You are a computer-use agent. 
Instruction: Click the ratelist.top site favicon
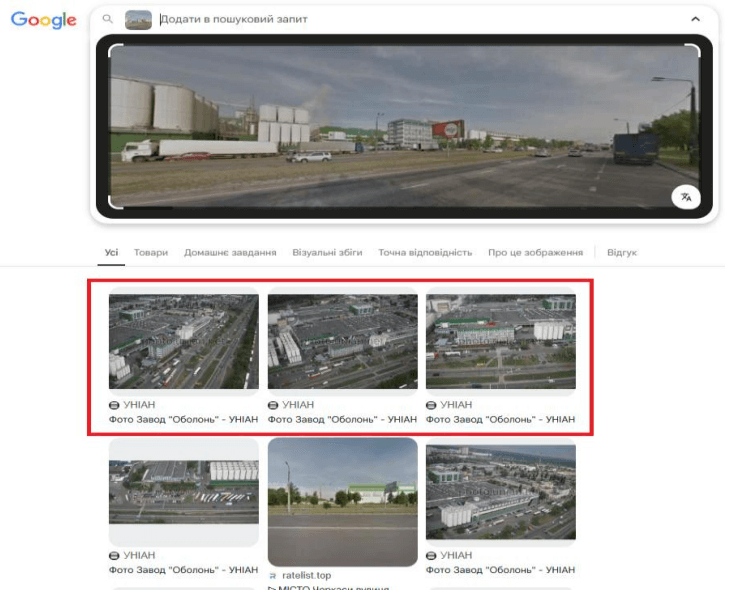(x=273, y=576)
